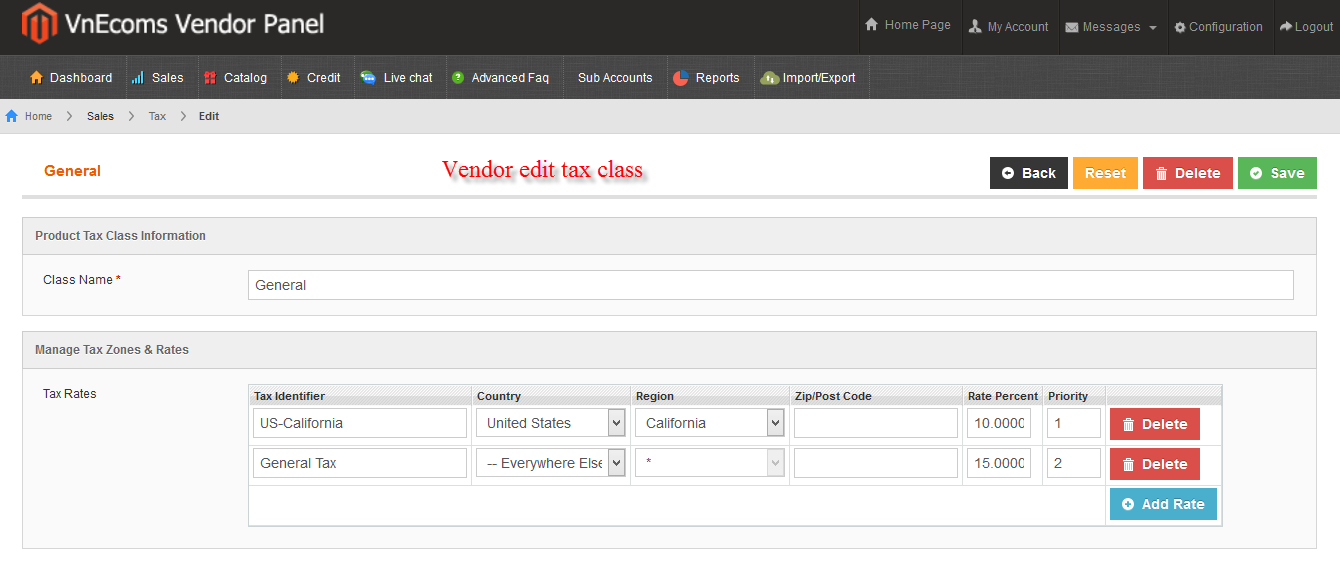
Task: Click the Logout arrow icon
Action: 1286,26
